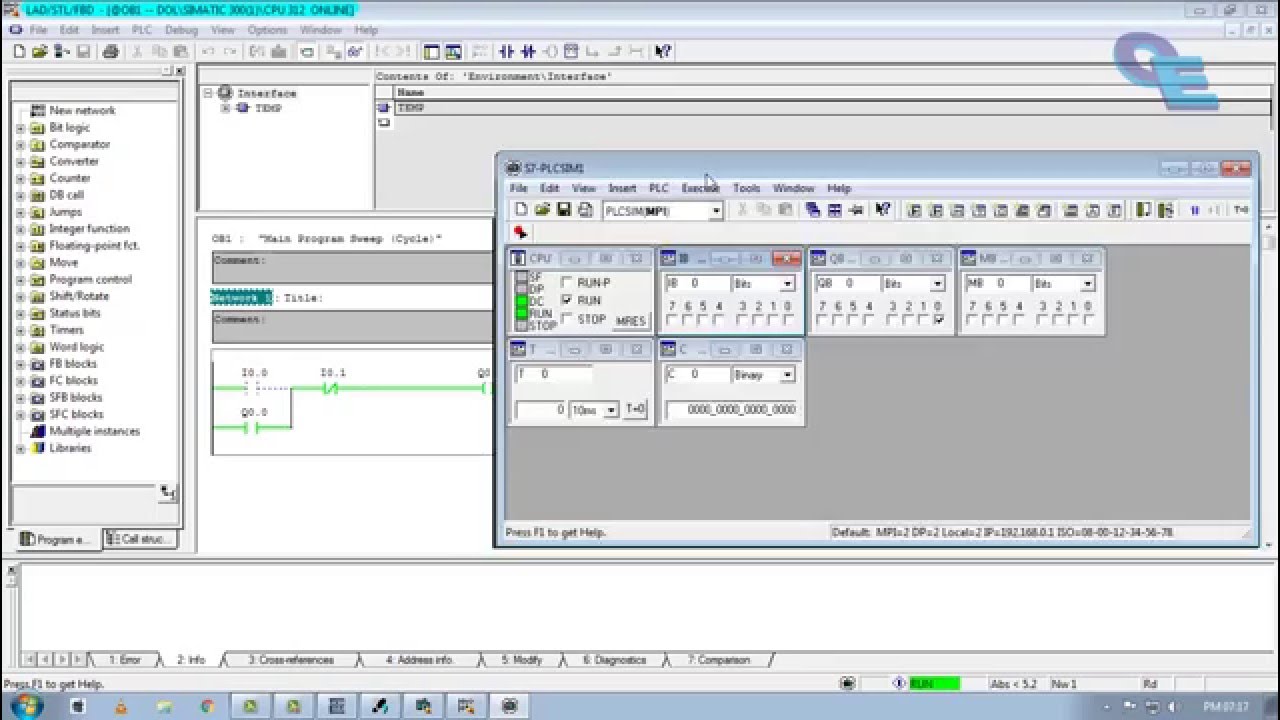Click the New file icon in the LAD/STL/FBD toolbar
The width and height of the screenshot is (1280, 720).
point(19,52)
